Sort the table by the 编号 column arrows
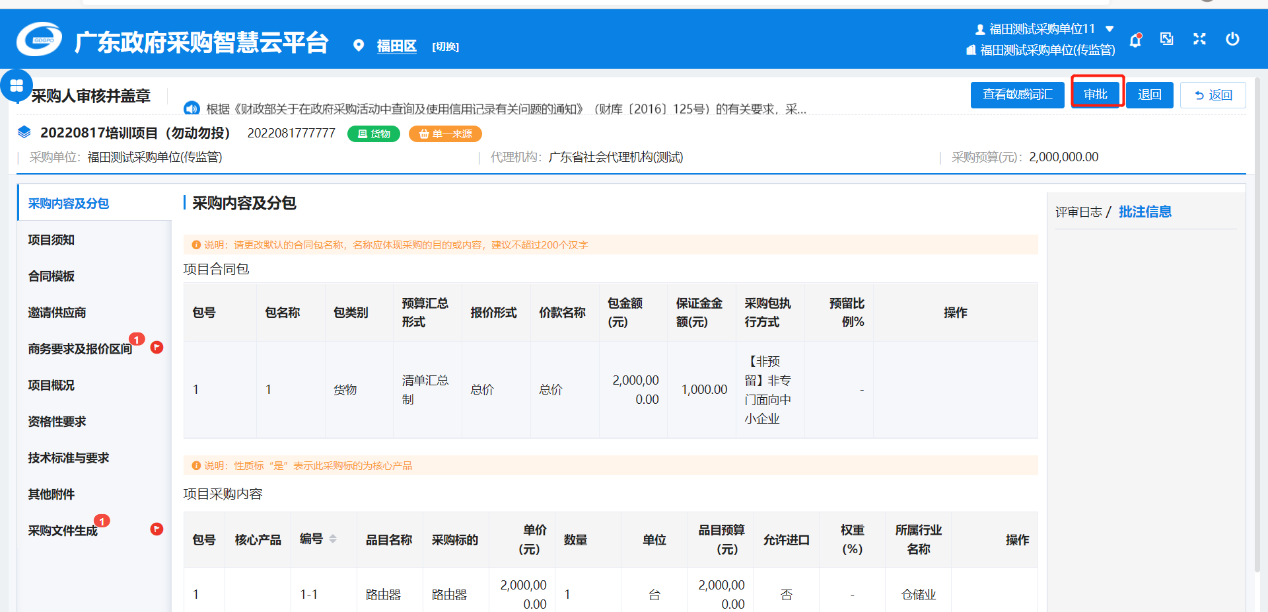The height and width of the screenshot is (612, 1268). pos(333,539)
